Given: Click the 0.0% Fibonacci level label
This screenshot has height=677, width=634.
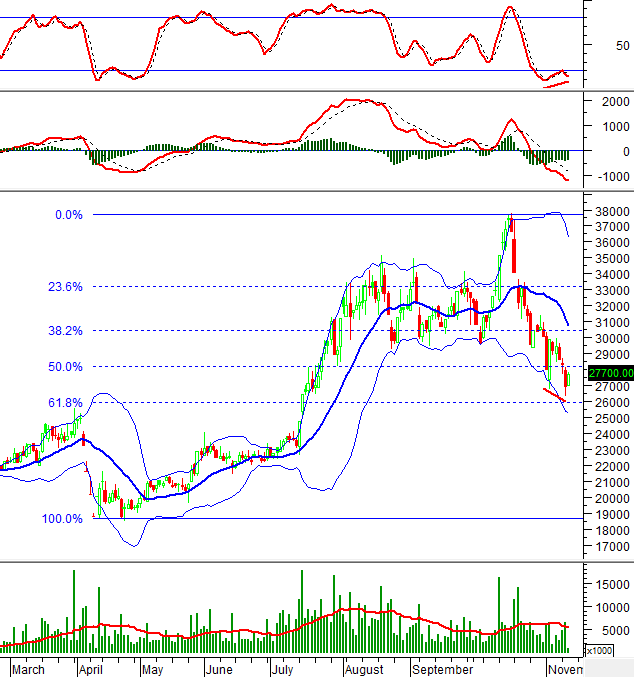Looking at the screenshot, I should pyautogui.click(x=68, y=215).
